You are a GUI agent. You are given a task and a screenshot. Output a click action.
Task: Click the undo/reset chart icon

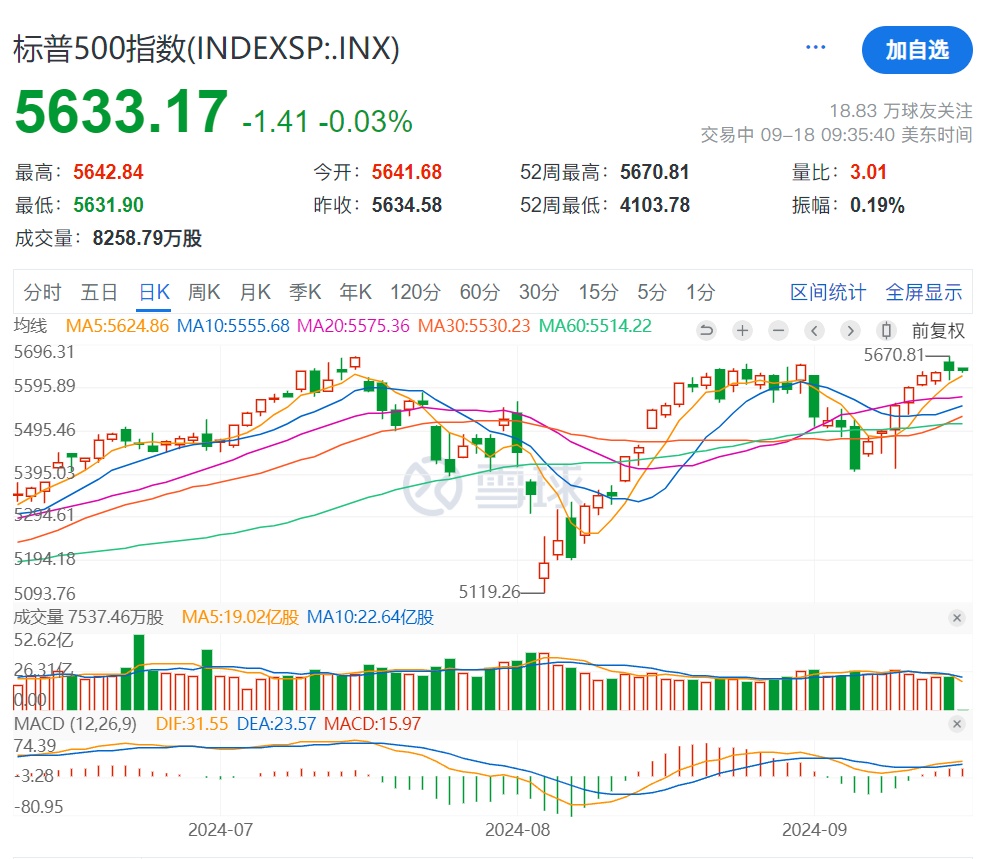tap(706, 330)
